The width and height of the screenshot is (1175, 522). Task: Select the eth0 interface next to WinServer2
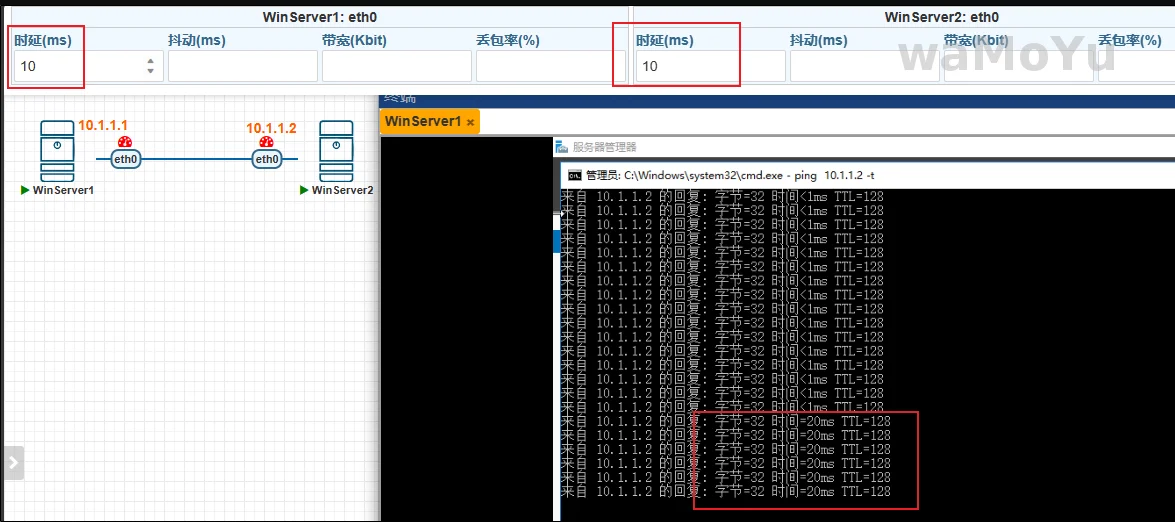[x=266, y=159]
